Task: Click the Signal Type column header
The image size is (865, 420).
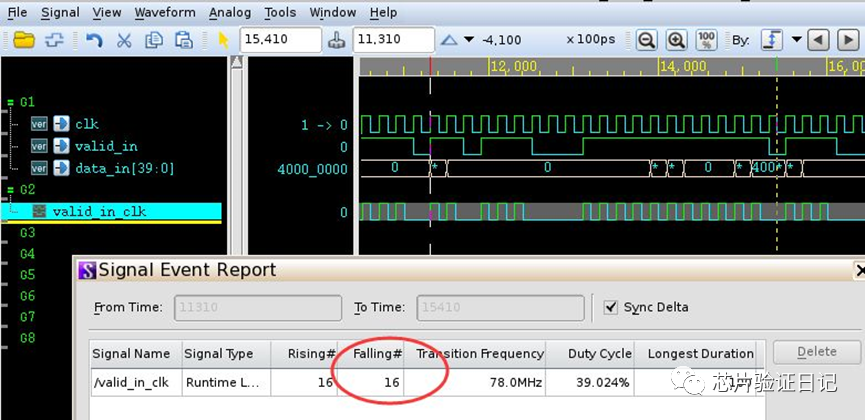Action: coord(226,354)
